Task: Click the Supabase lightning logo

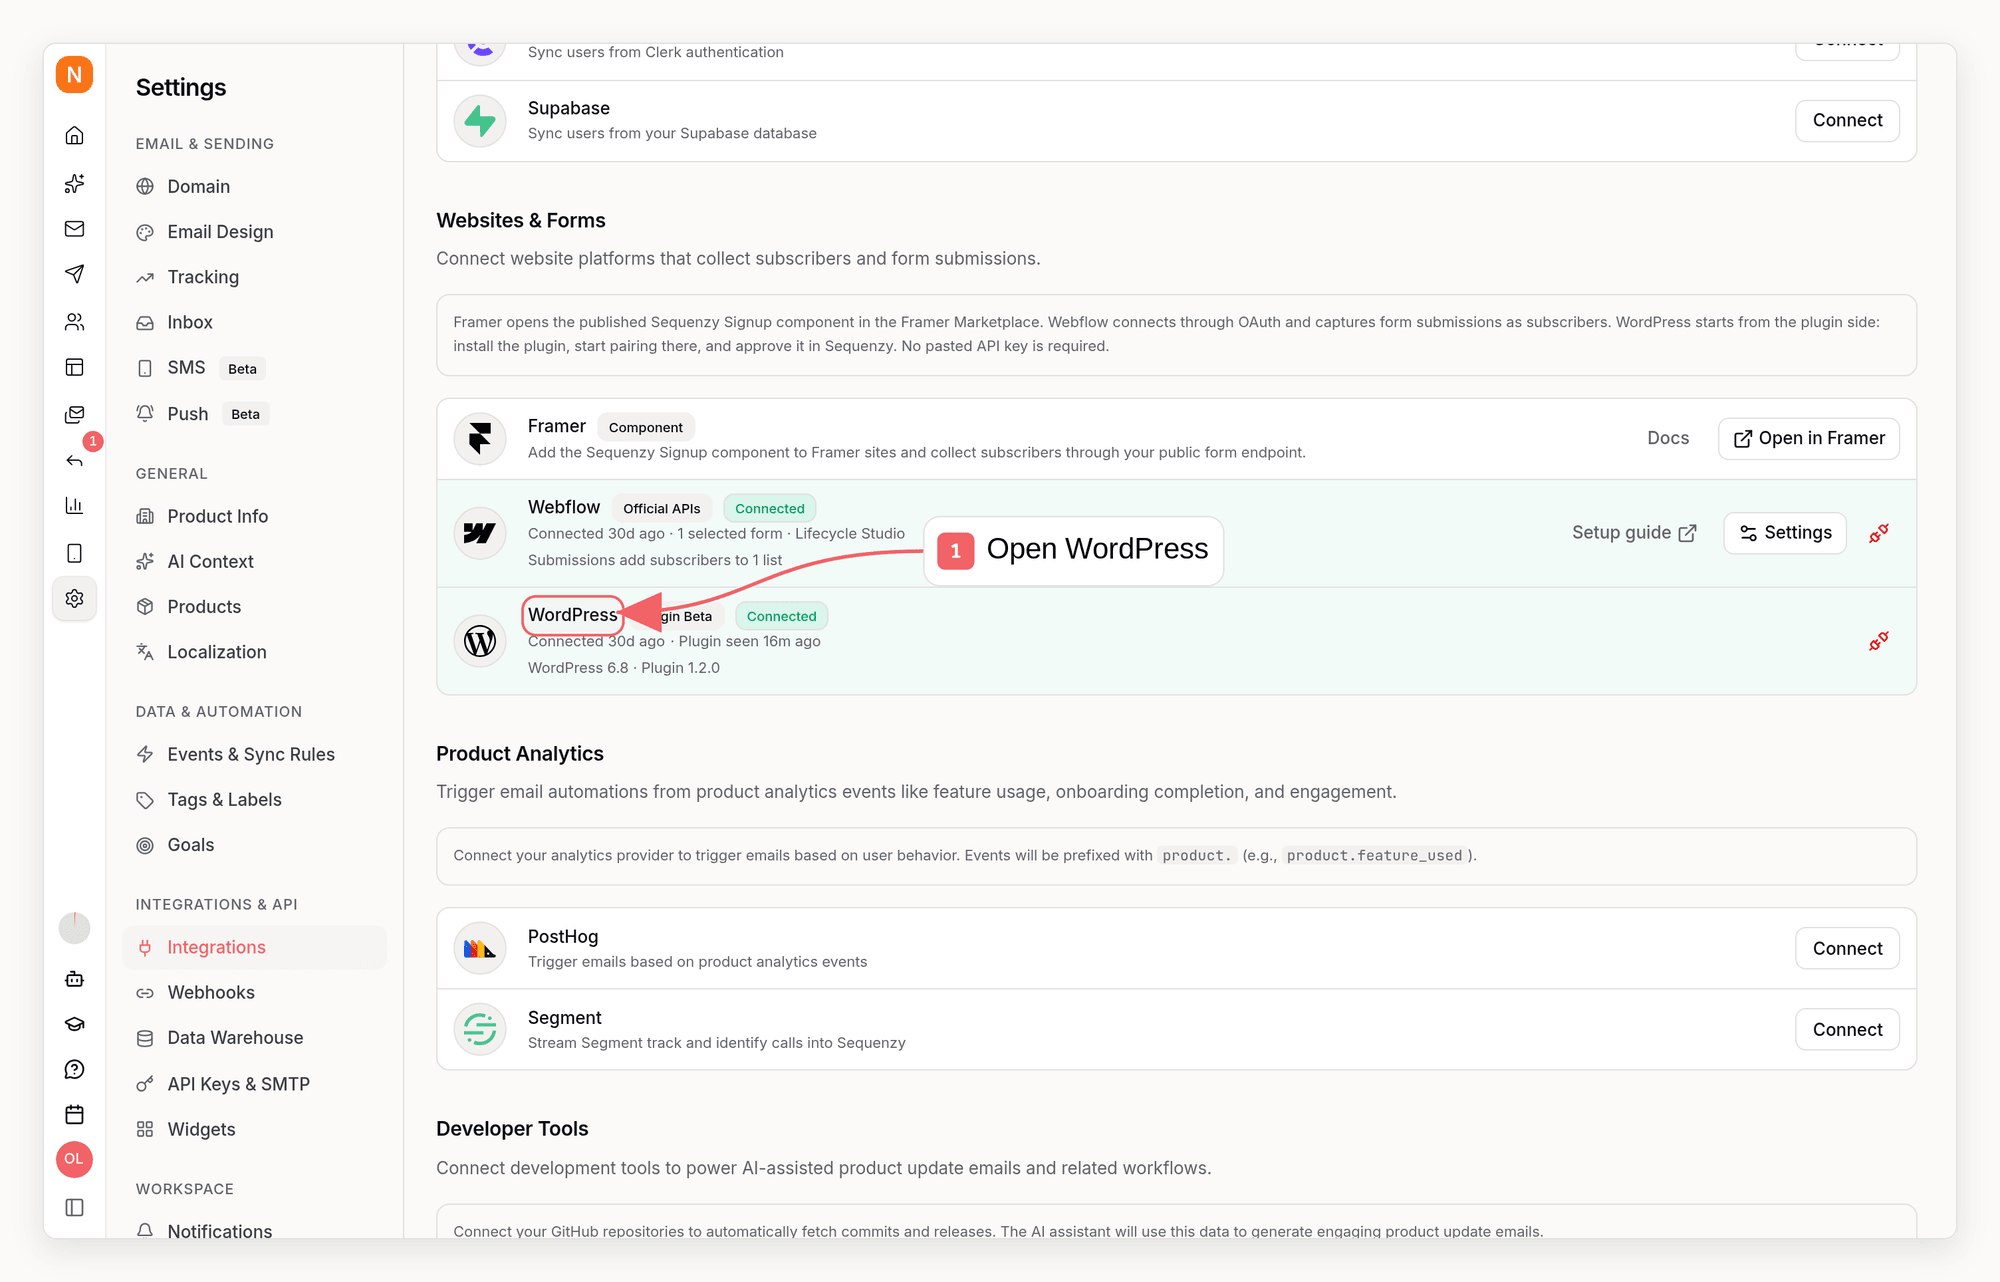Action: pos(480,120)
